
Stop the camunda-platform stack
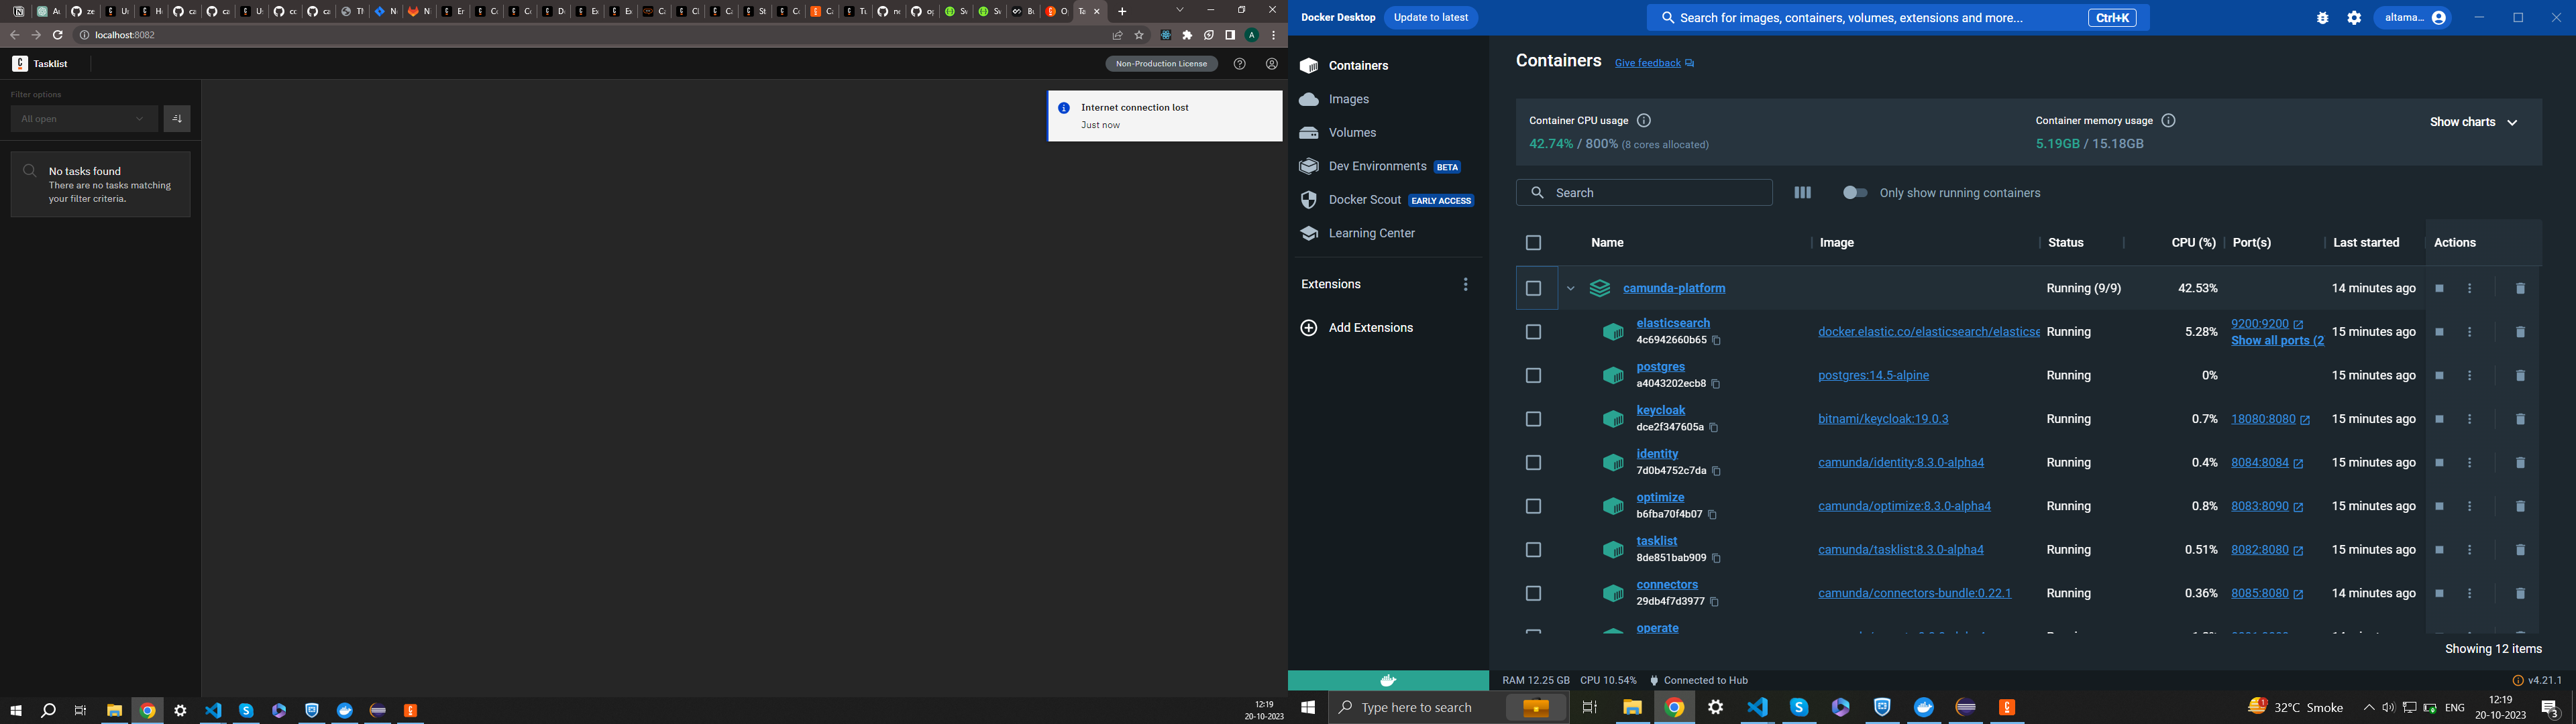click(2439, 289)
